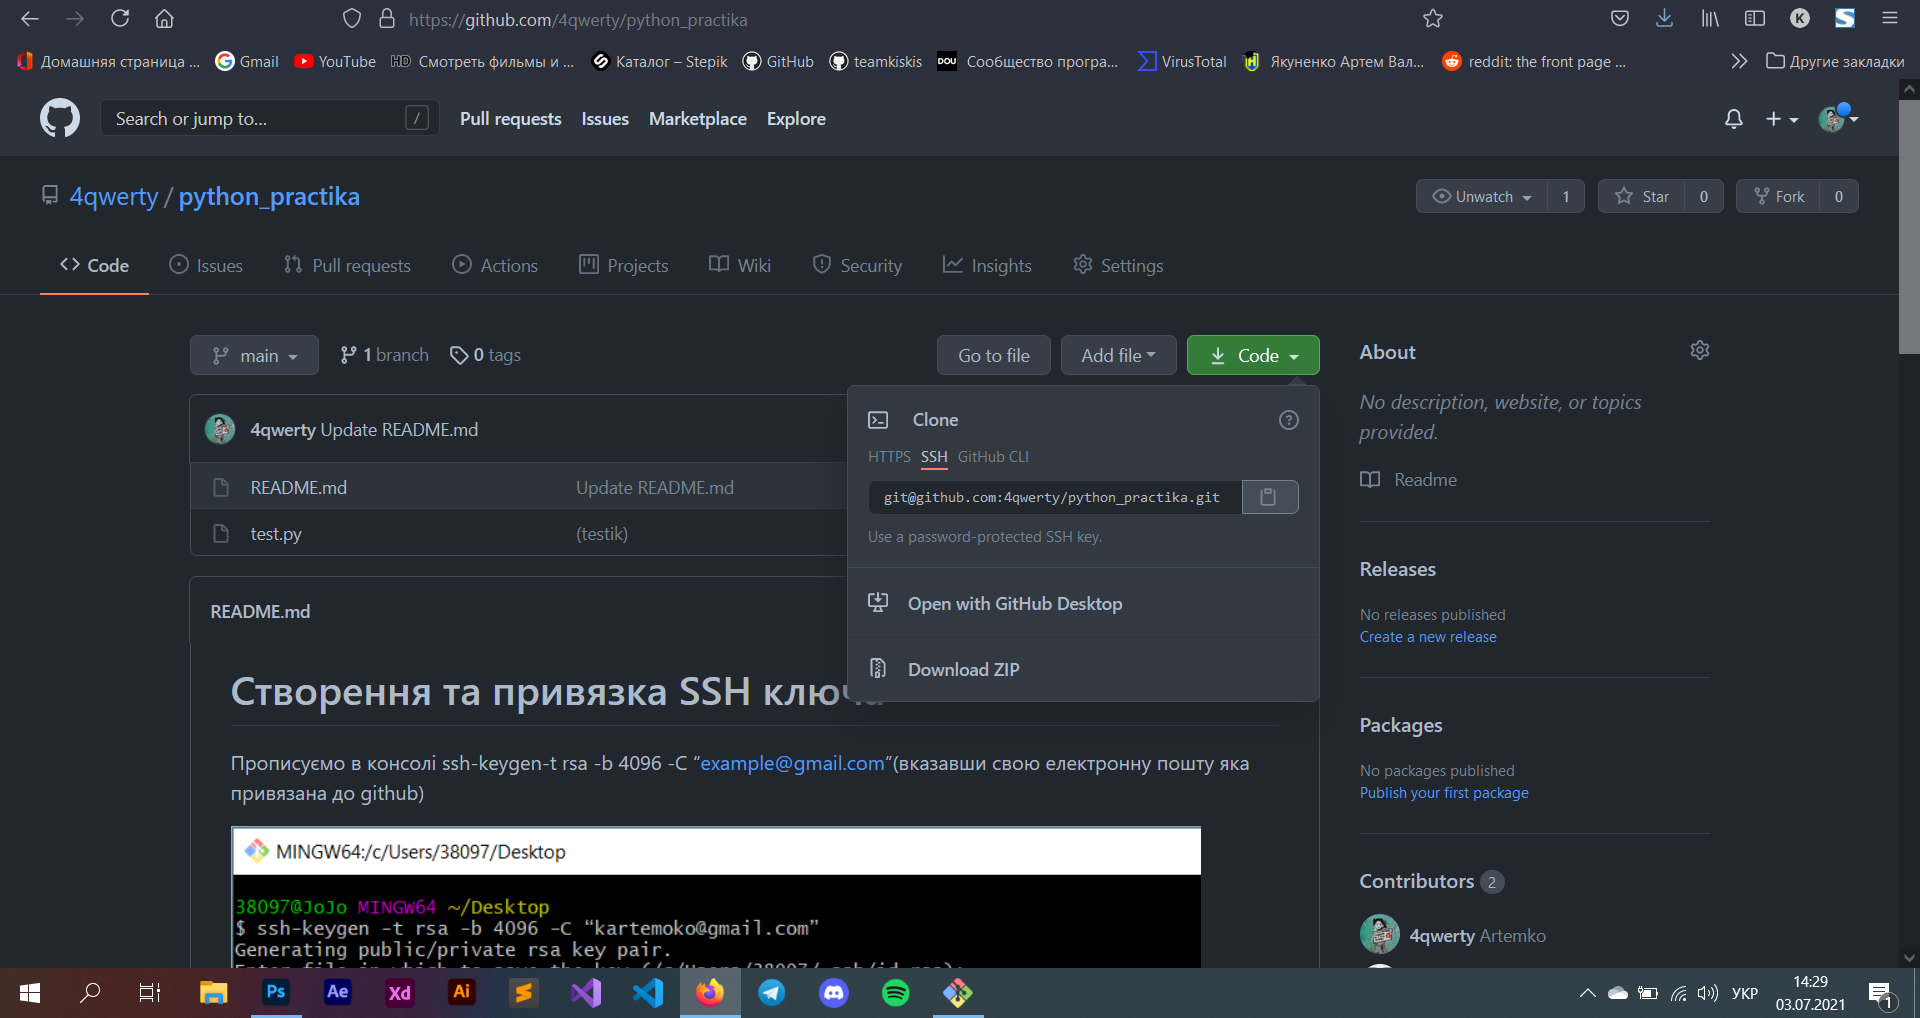Reload the page in Firefox
Viewport: 1920px width, 1018px height.
pyautogui.click(x=120, y=19)
